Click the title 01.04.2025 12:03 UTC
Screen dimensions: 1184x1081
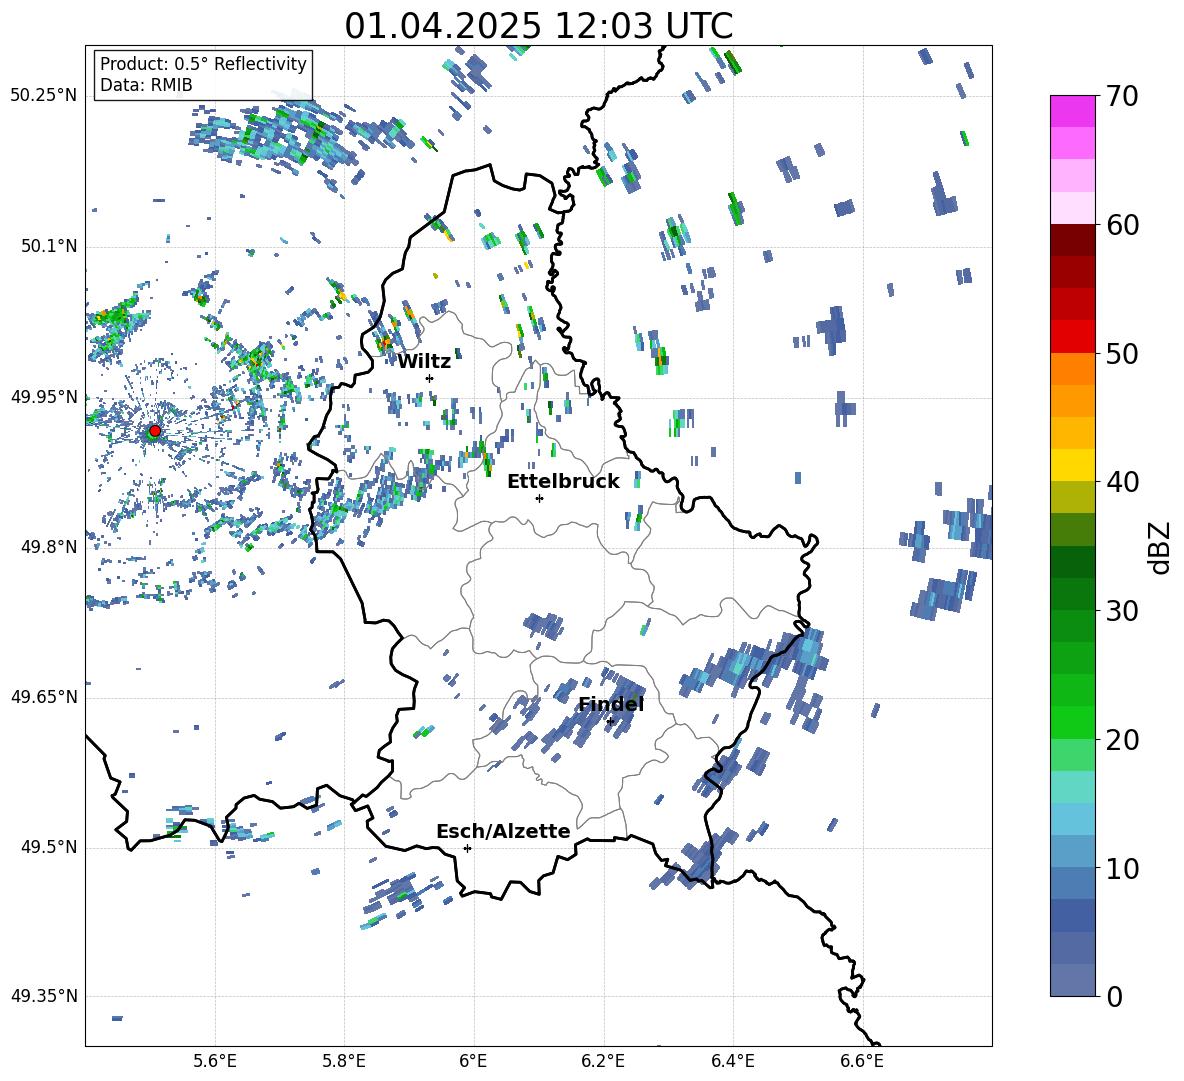pyautogui.click(x=539, y=26)
